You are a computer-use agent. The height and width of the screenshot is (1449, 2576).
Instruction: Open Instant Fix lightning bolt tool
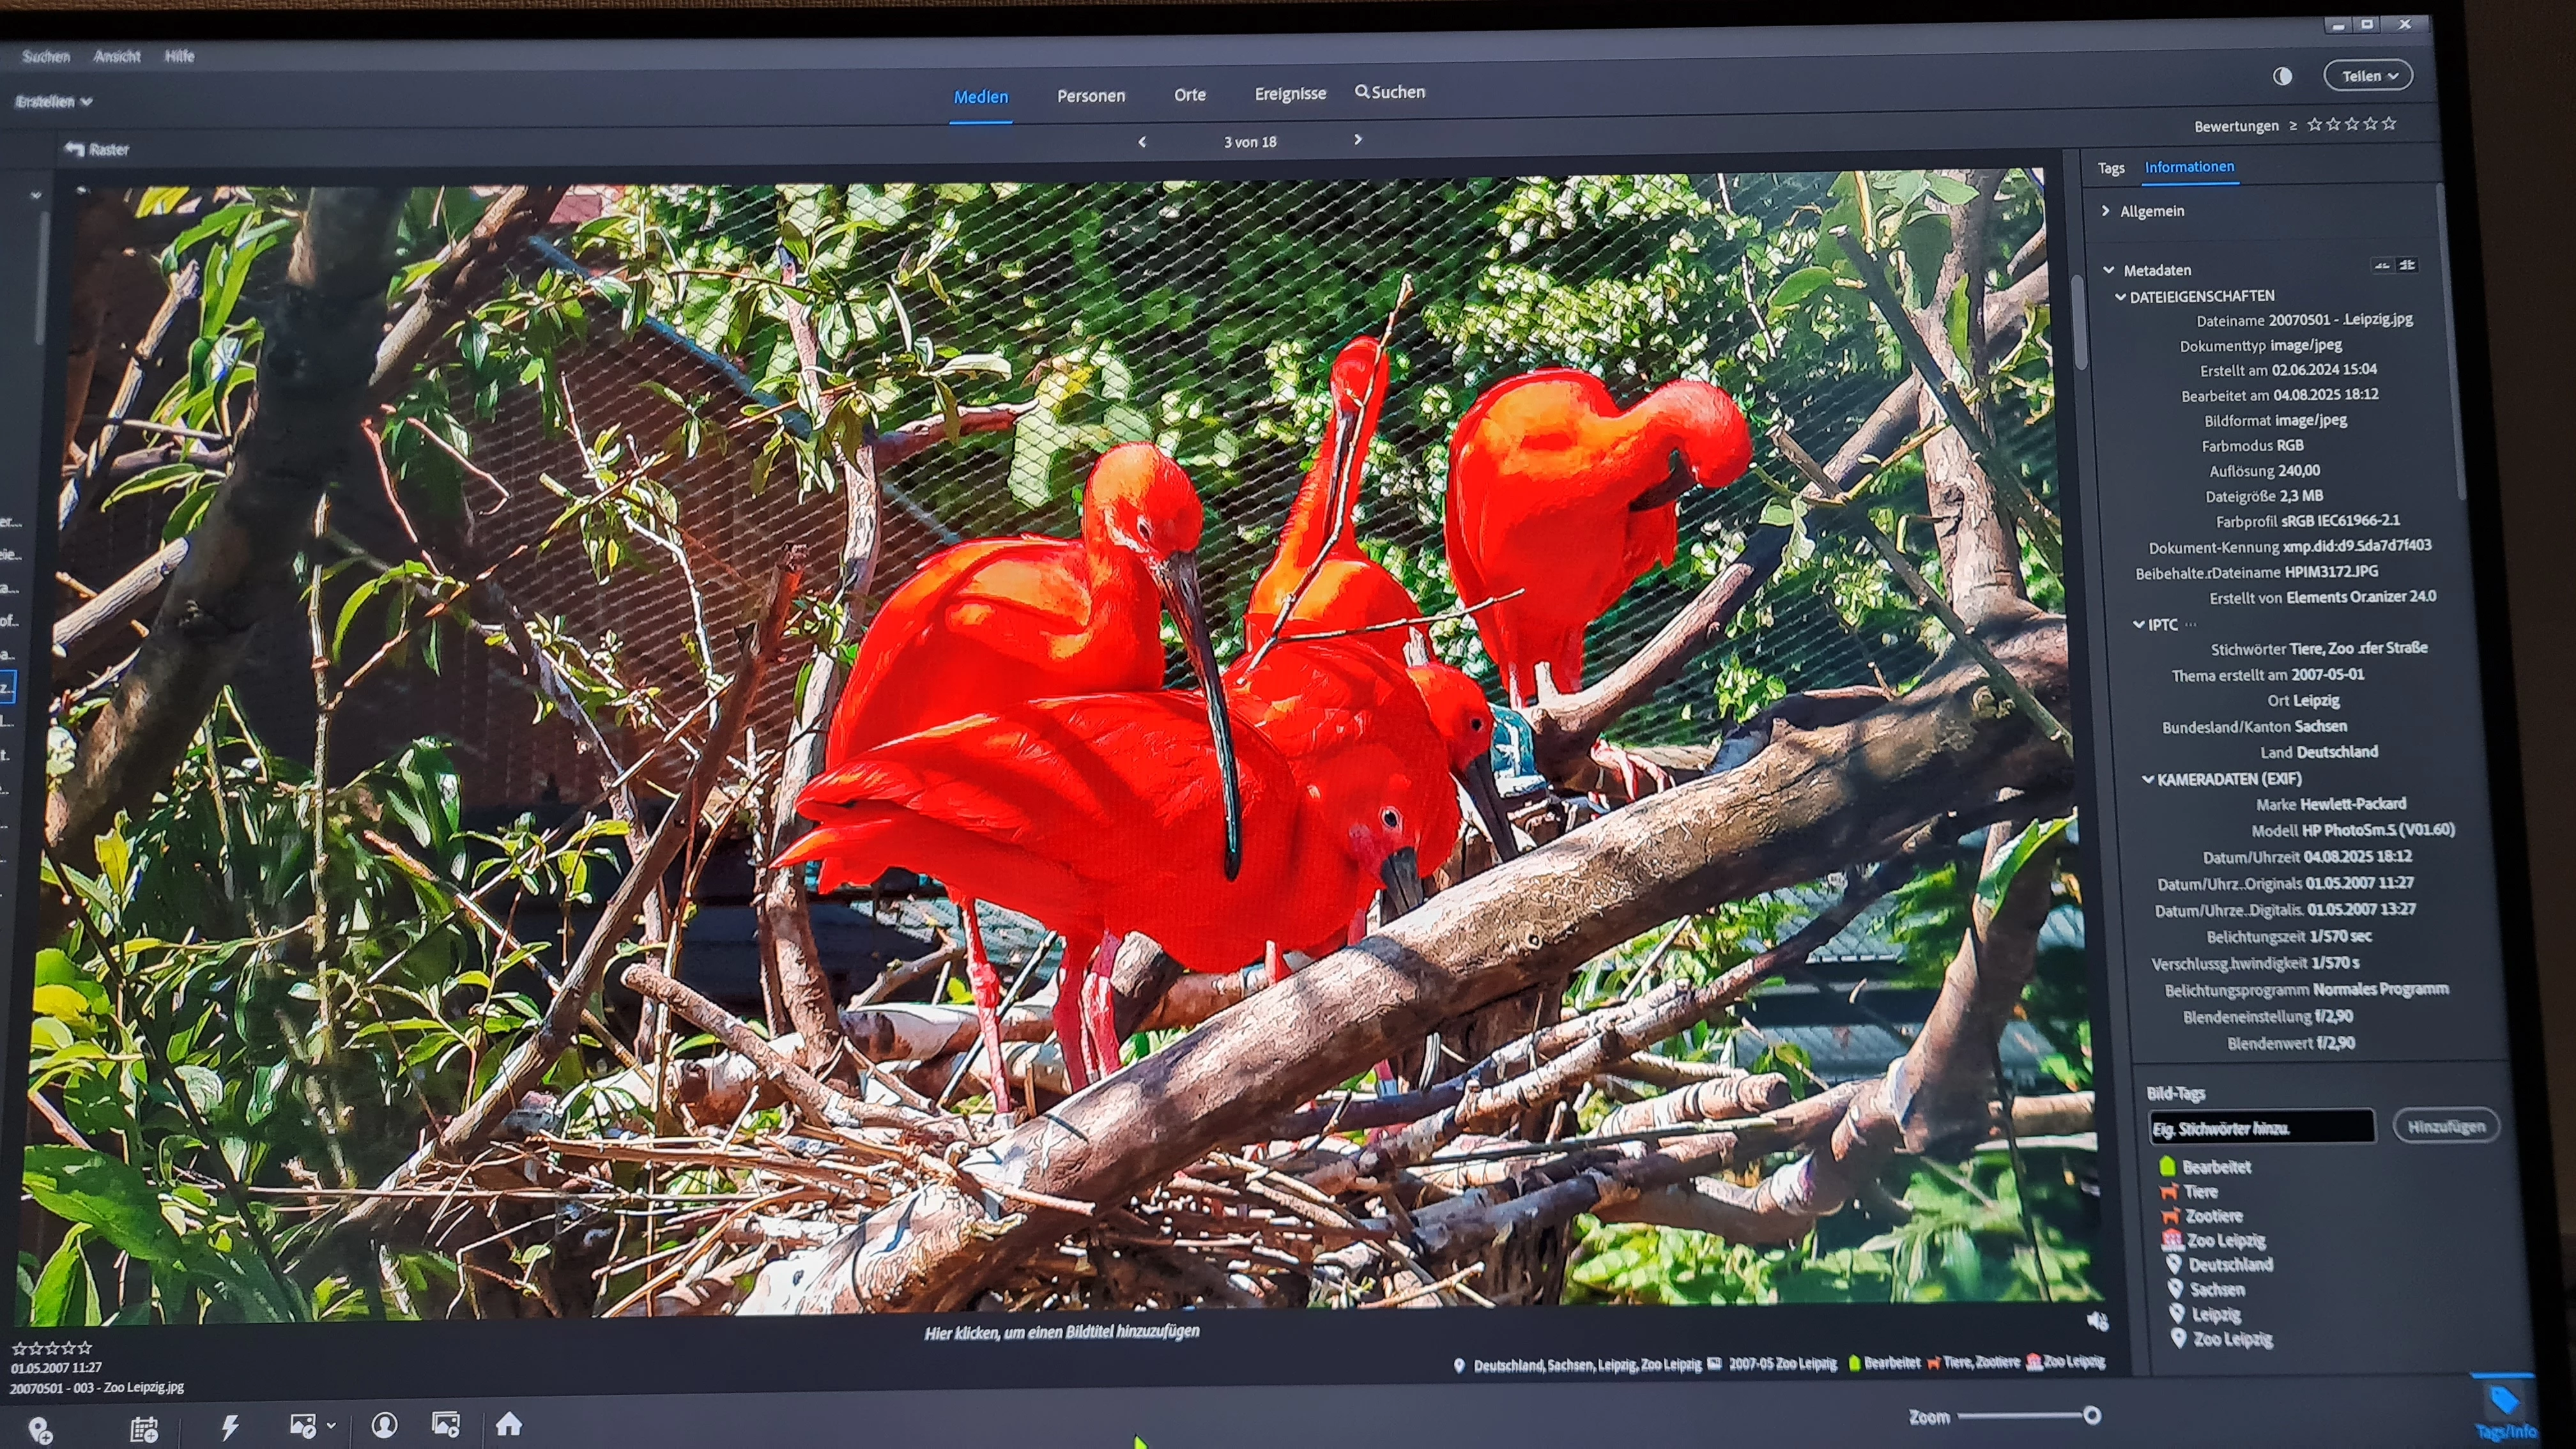[x=230, y=1427]
